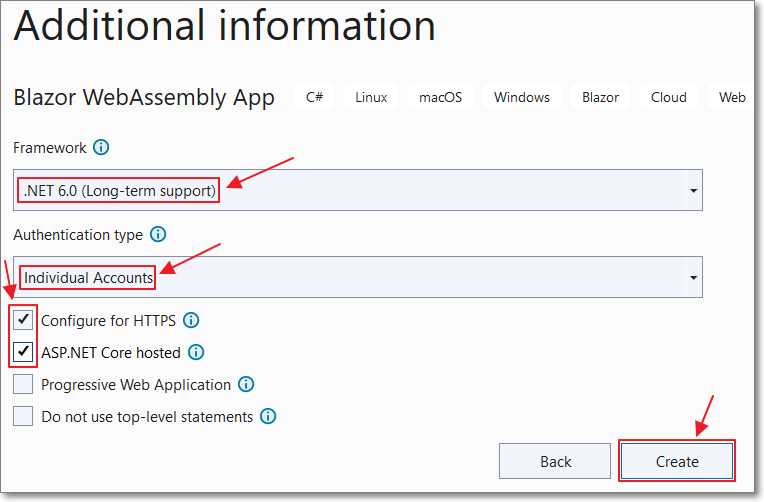Click the C# tag
764x502 pixels.
[x=314, y=97]
